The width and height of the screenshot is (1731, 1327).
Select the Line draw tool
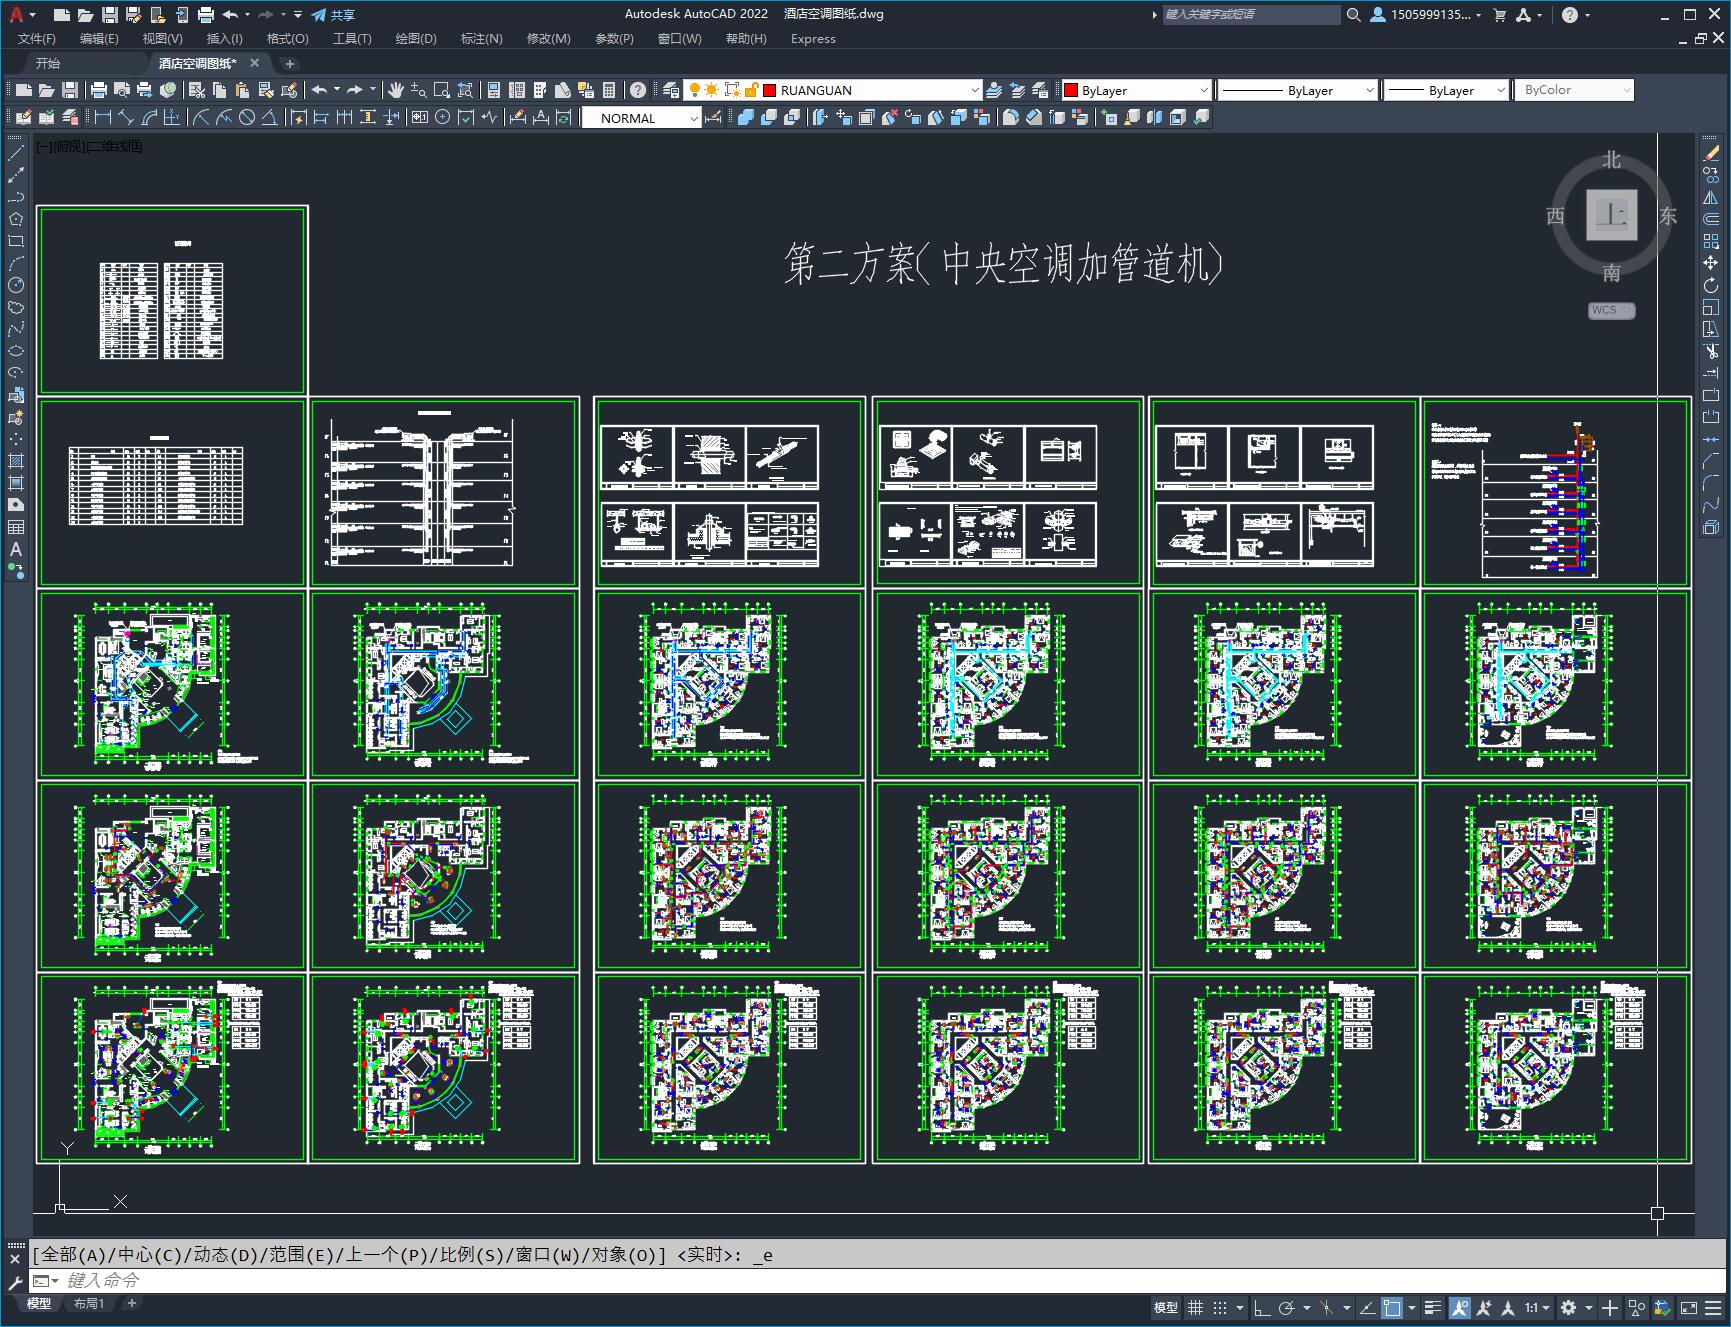coord(16,153)
